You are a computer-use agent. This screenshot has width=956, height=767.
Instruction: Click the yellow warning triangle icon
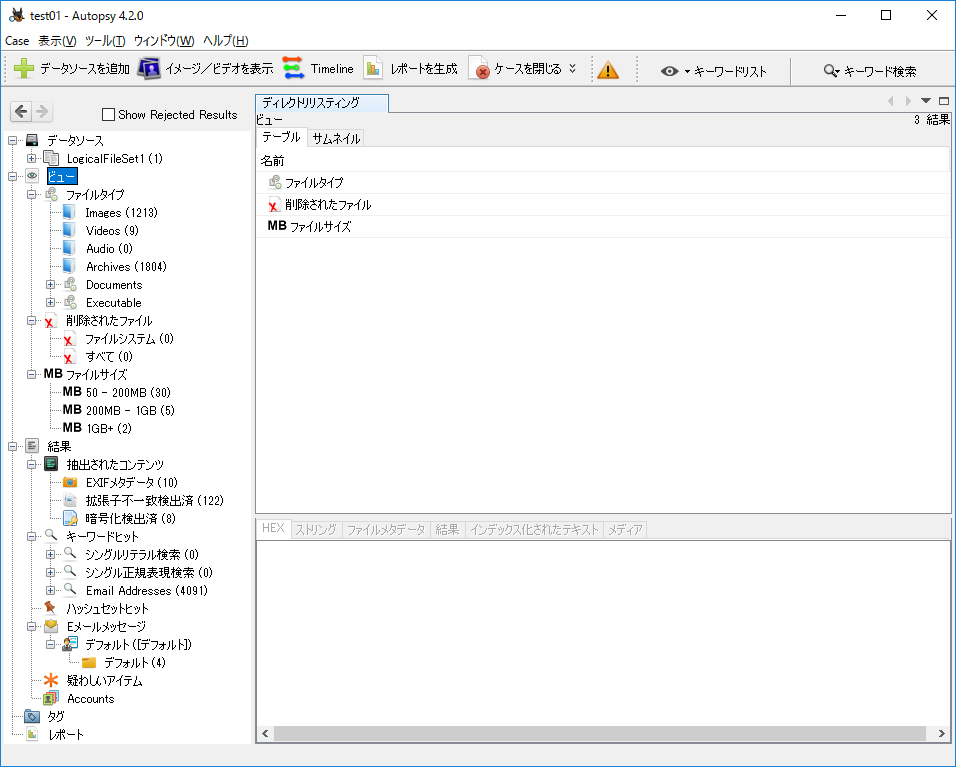608,70
